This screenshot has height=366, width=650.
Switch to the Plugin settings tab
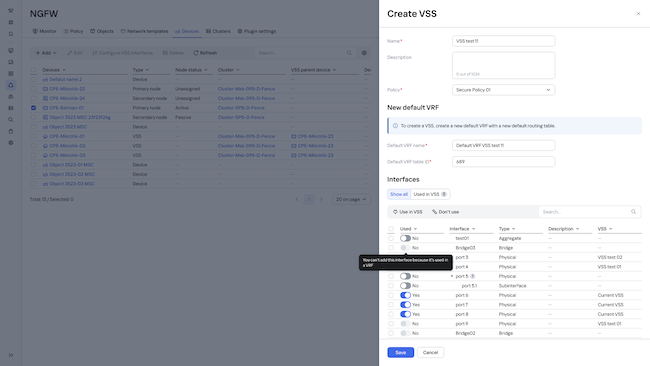(x=257, y=31)
